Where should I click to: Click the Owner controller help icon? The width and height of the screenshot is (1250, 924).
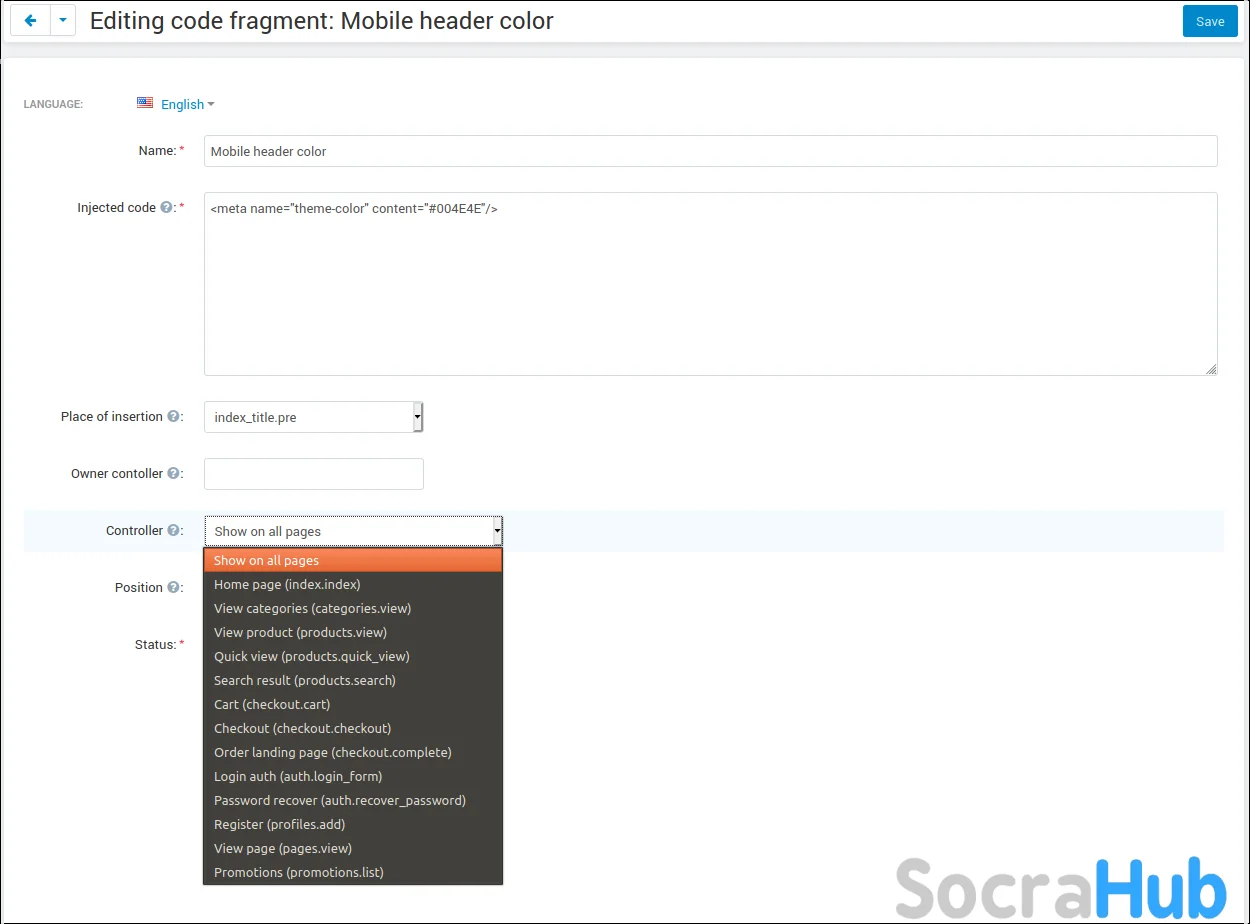pos(173,474)
